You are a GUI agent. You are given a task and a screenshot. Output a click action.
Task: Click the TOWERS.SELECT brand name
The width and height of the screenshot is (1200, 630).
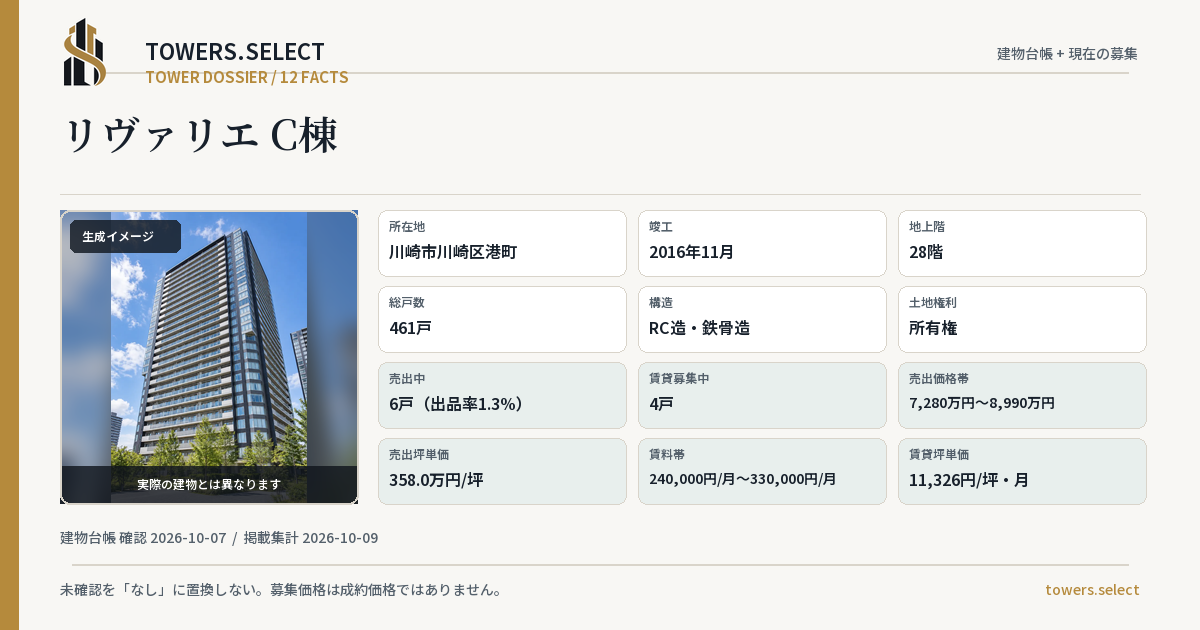pos(235,52)
